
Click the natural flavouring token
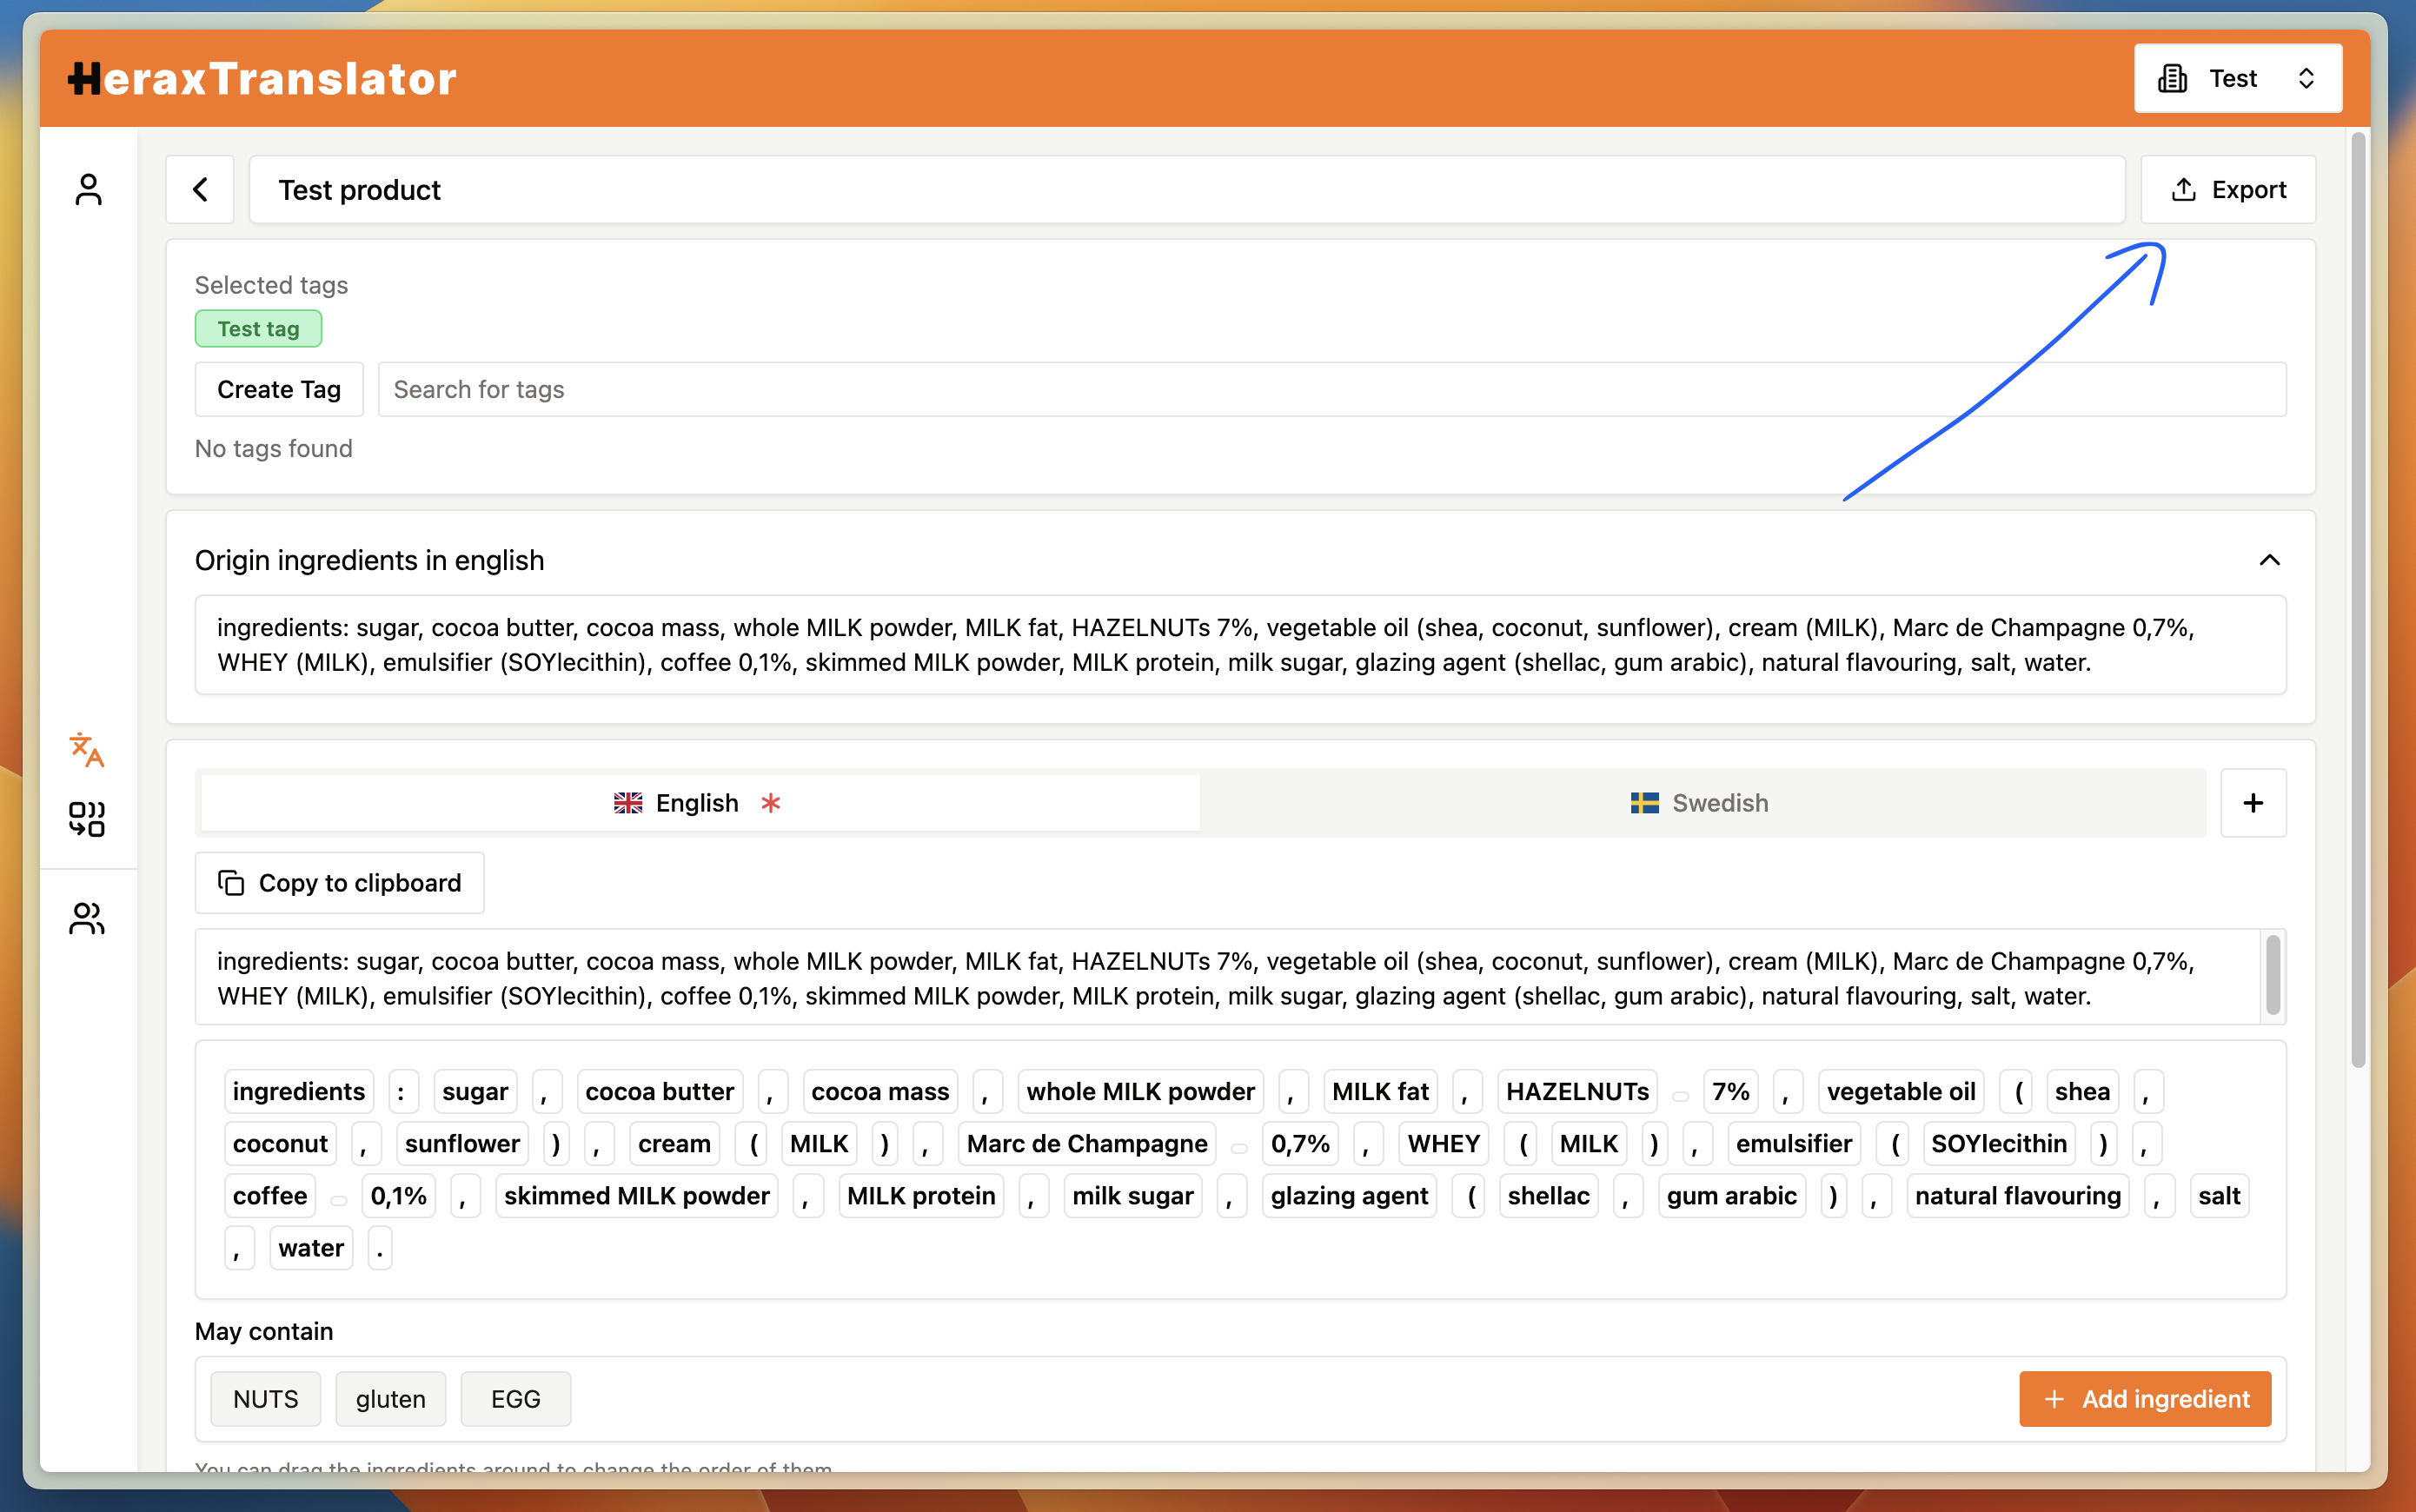tap(2018, 1195)
